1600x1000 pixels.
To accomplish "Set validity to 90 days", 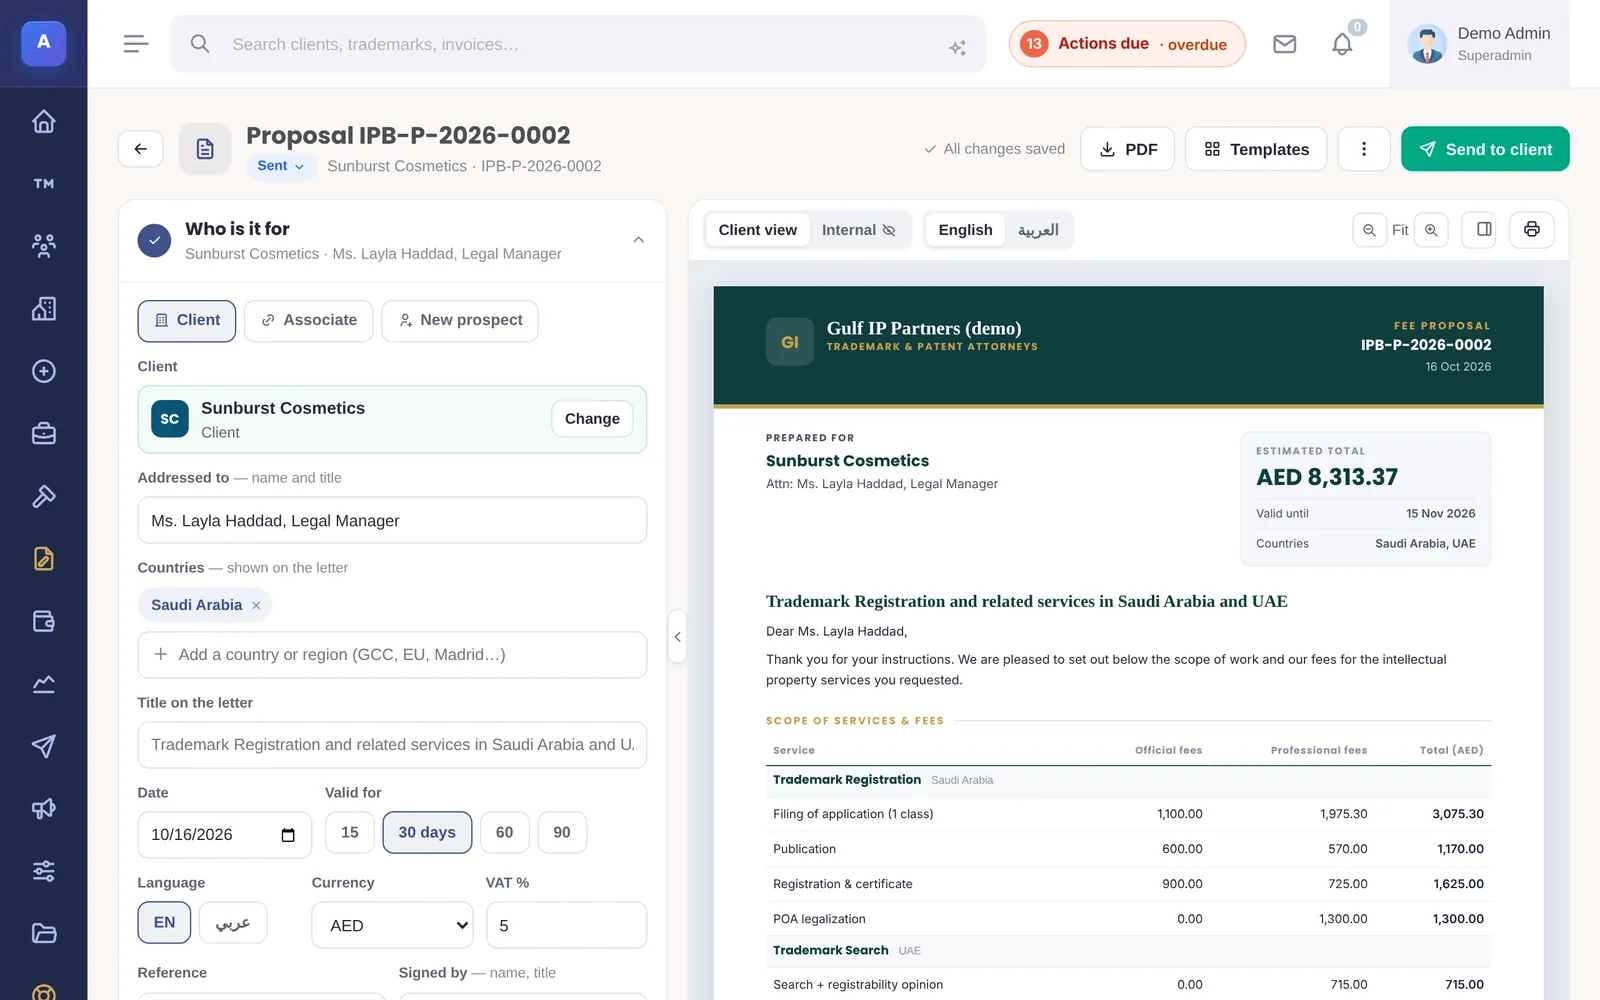I will click(562, 833).
